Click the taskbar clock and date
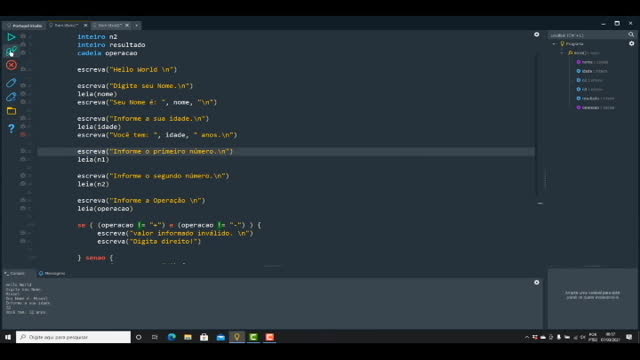The width and height of the screenshot is (640, 360). tap(610, 337)
